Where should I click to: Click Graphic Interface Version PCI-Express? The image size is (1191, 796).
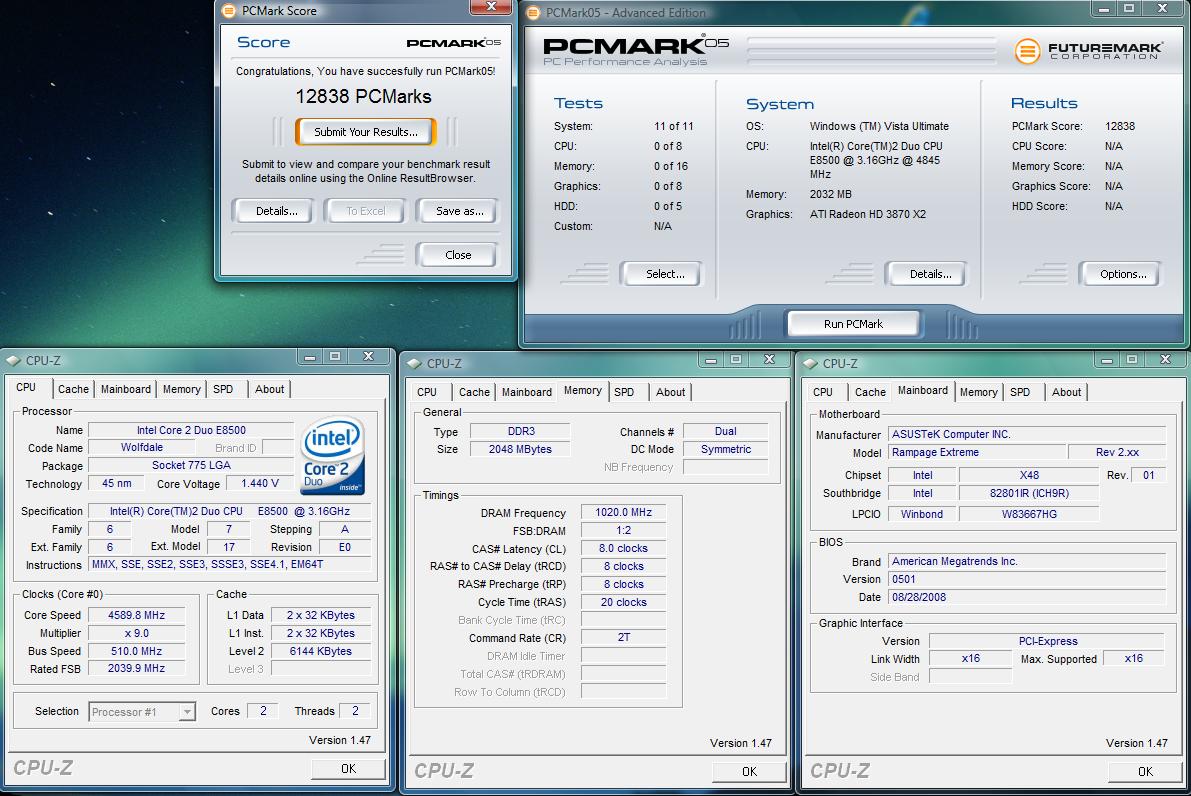coord(1047,641)
